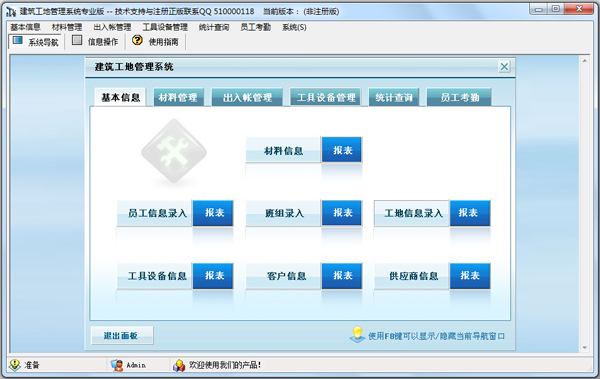Click the 准备 status bar icon
The image size is (600, 379).
15,365
